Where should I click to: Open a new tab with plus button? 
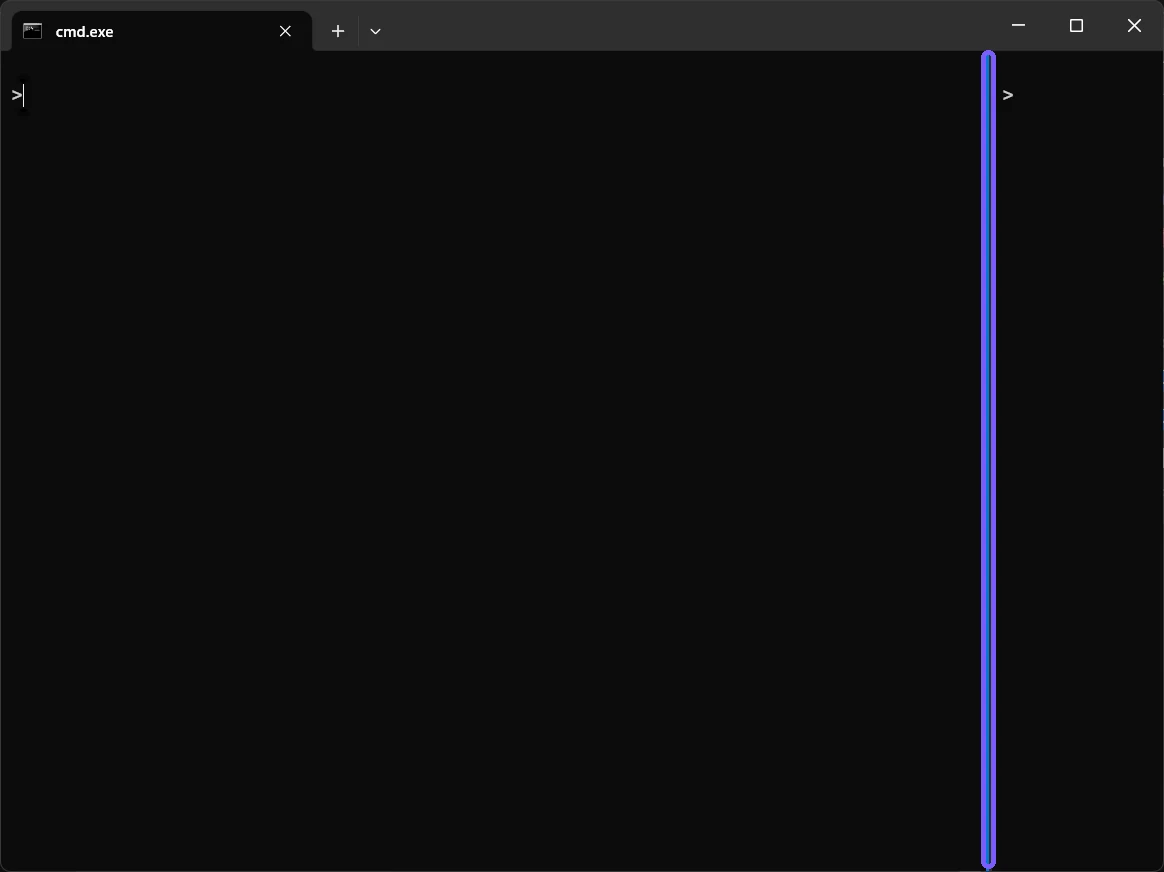click(338, 31)
